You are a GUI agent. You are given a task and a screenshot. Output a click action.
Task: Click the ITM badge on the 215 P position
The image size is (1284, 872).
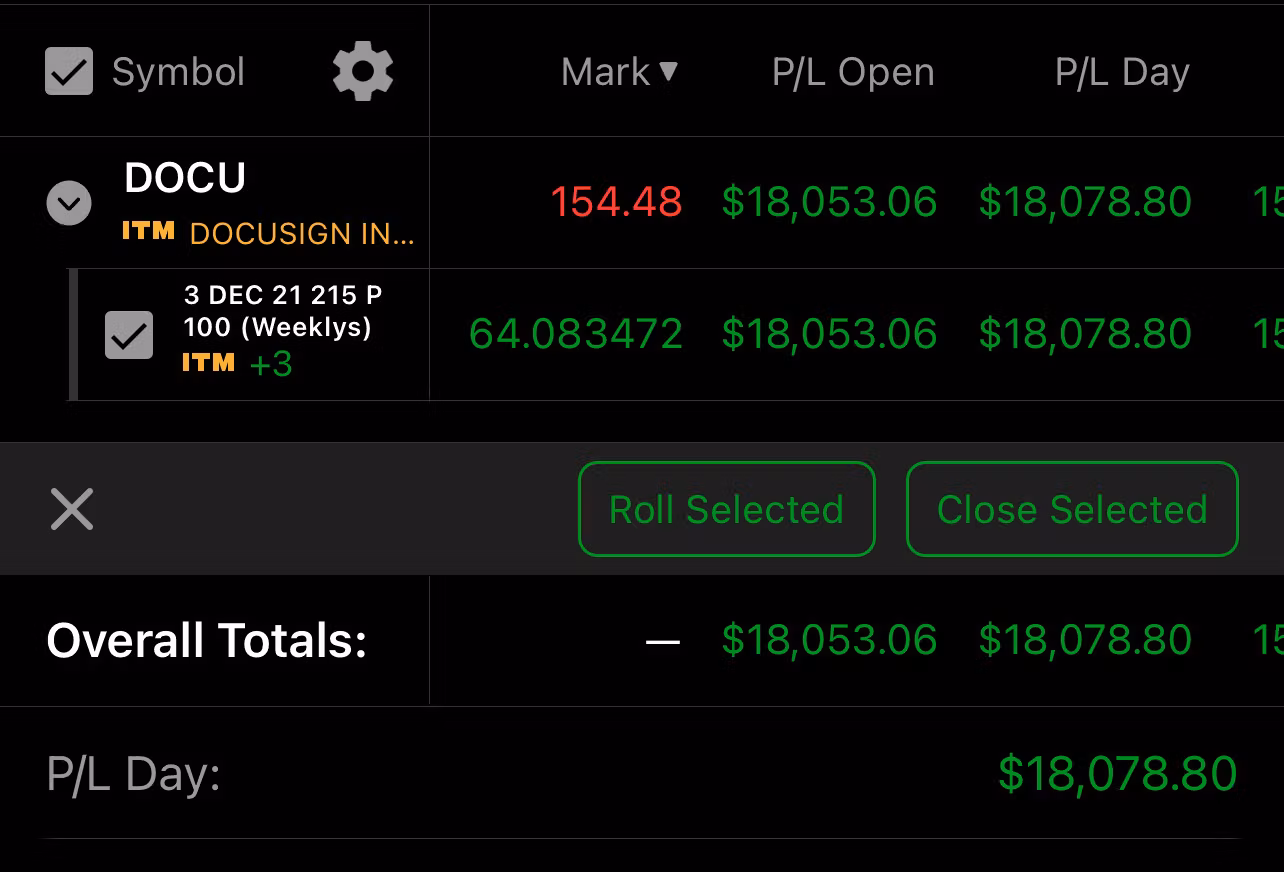pyautogui.click(x=209, y=364)
